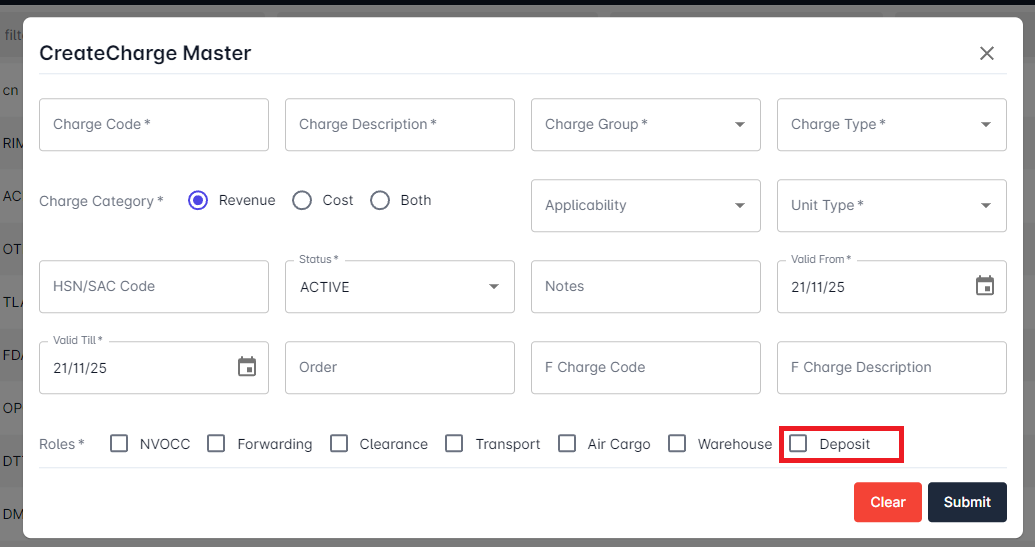Enable the Warehouse role checkbox
Viewport: 1035px width, 547px height.
coord(677,443)
